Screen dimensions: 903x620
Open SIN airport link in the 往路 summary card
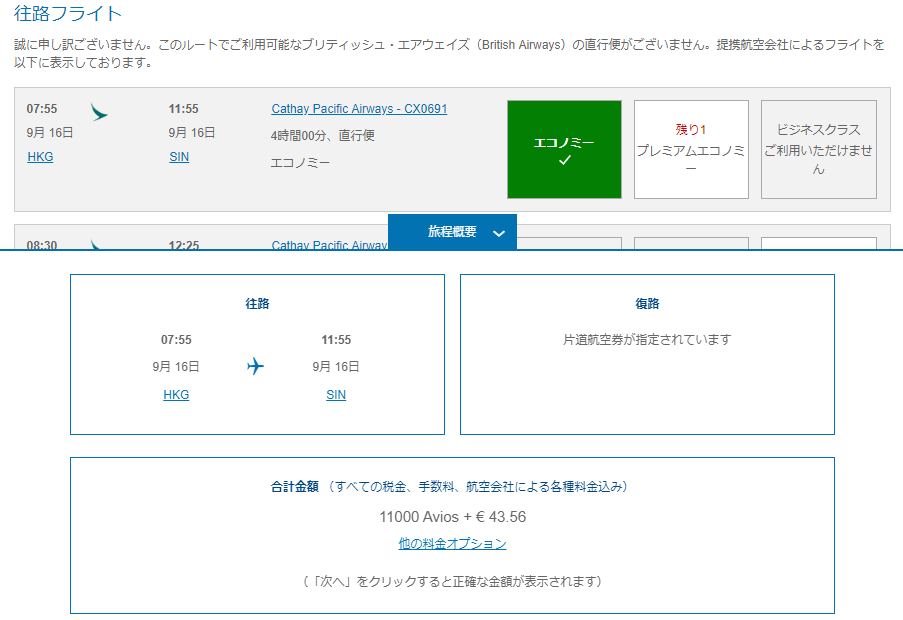pos(336,395)
